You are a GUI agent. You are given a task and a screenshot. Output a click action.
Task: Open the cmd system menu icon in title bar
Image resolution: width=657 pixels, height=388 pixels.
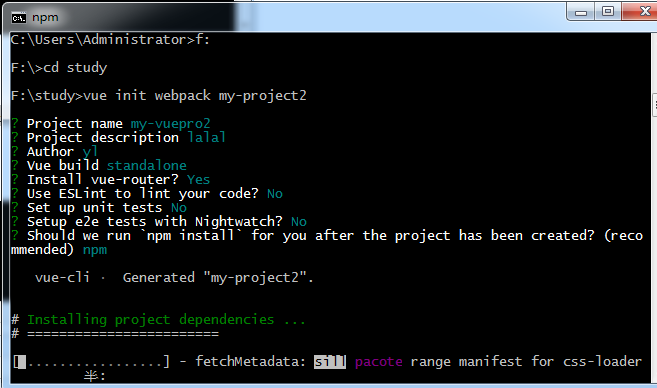click(x=19, y=18)
